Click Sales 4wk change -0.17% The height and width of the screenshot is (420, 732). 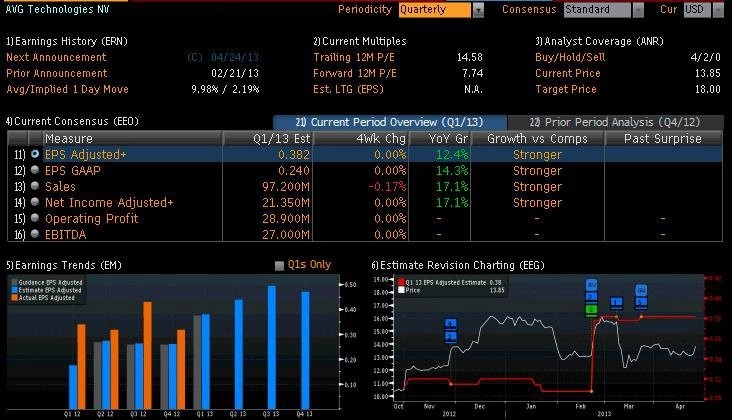[x=387, y=186]
